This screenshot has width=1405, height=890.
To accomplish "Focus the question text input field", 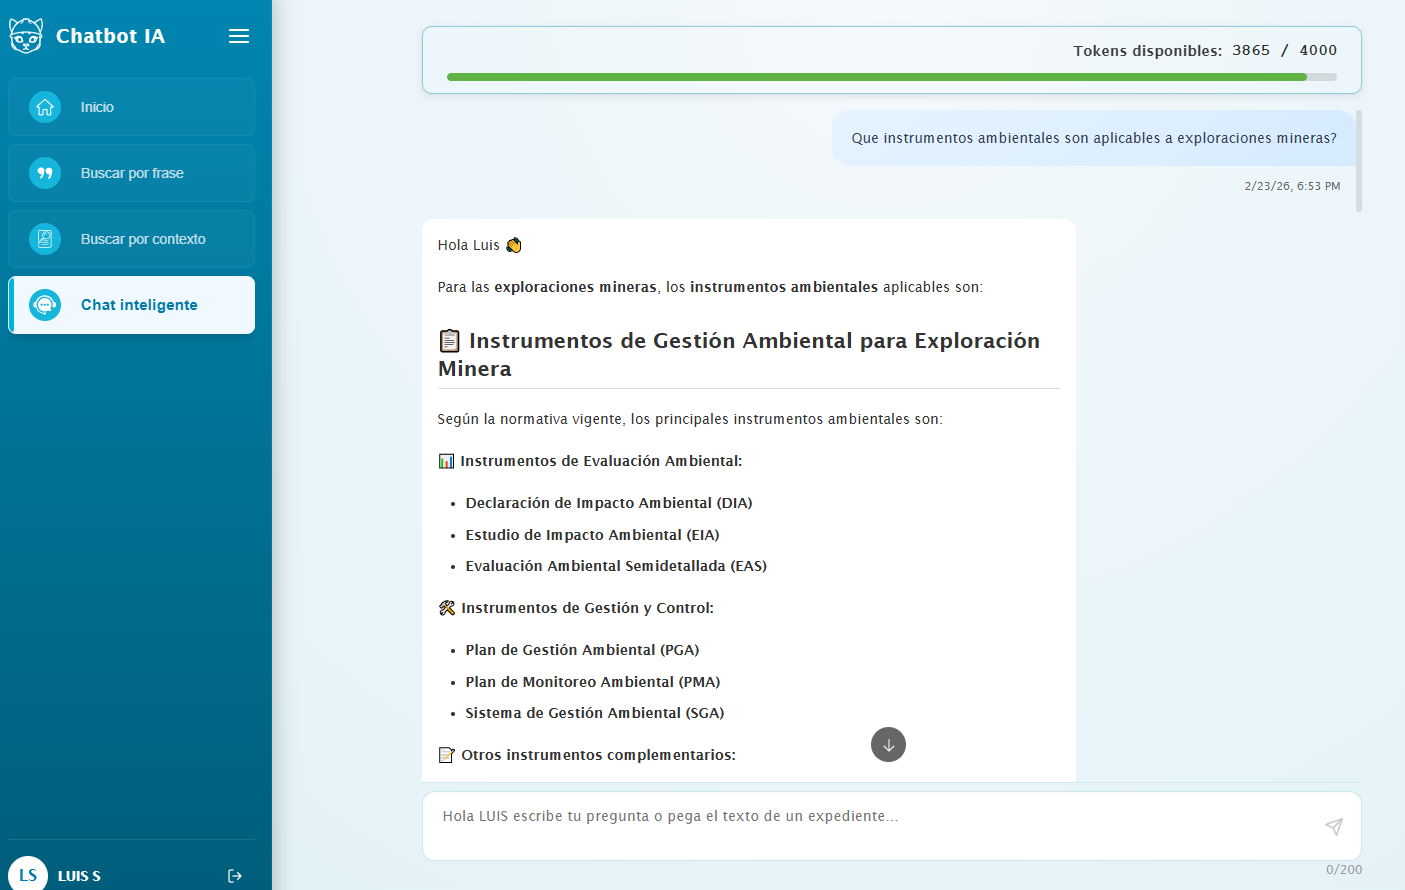I will (x=870, y=825).
